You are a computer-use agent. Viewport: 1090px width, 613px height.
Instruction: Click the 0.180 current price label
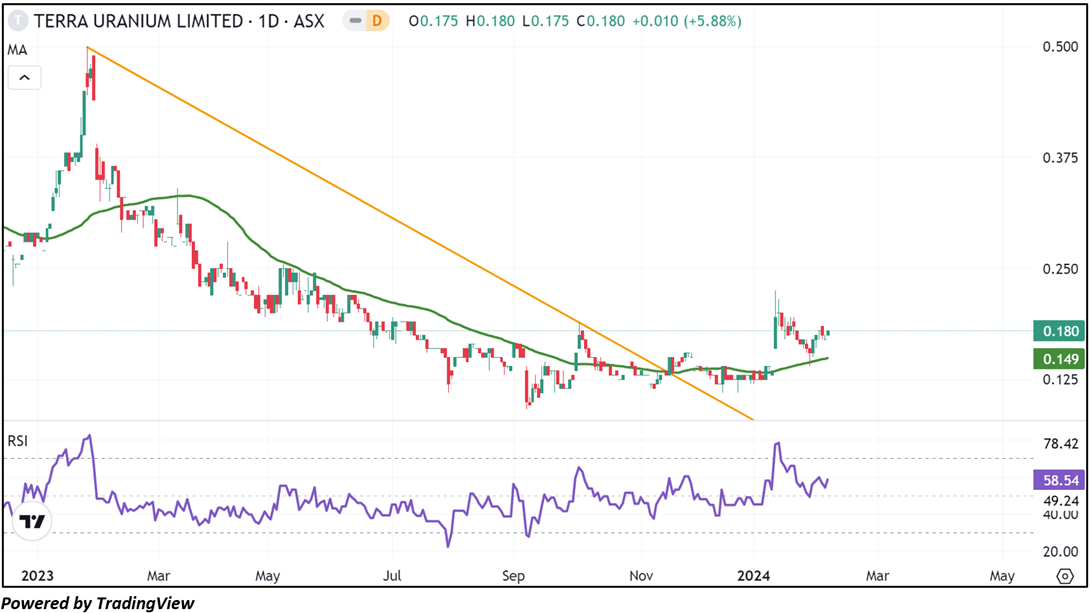tap(1059, 332)
